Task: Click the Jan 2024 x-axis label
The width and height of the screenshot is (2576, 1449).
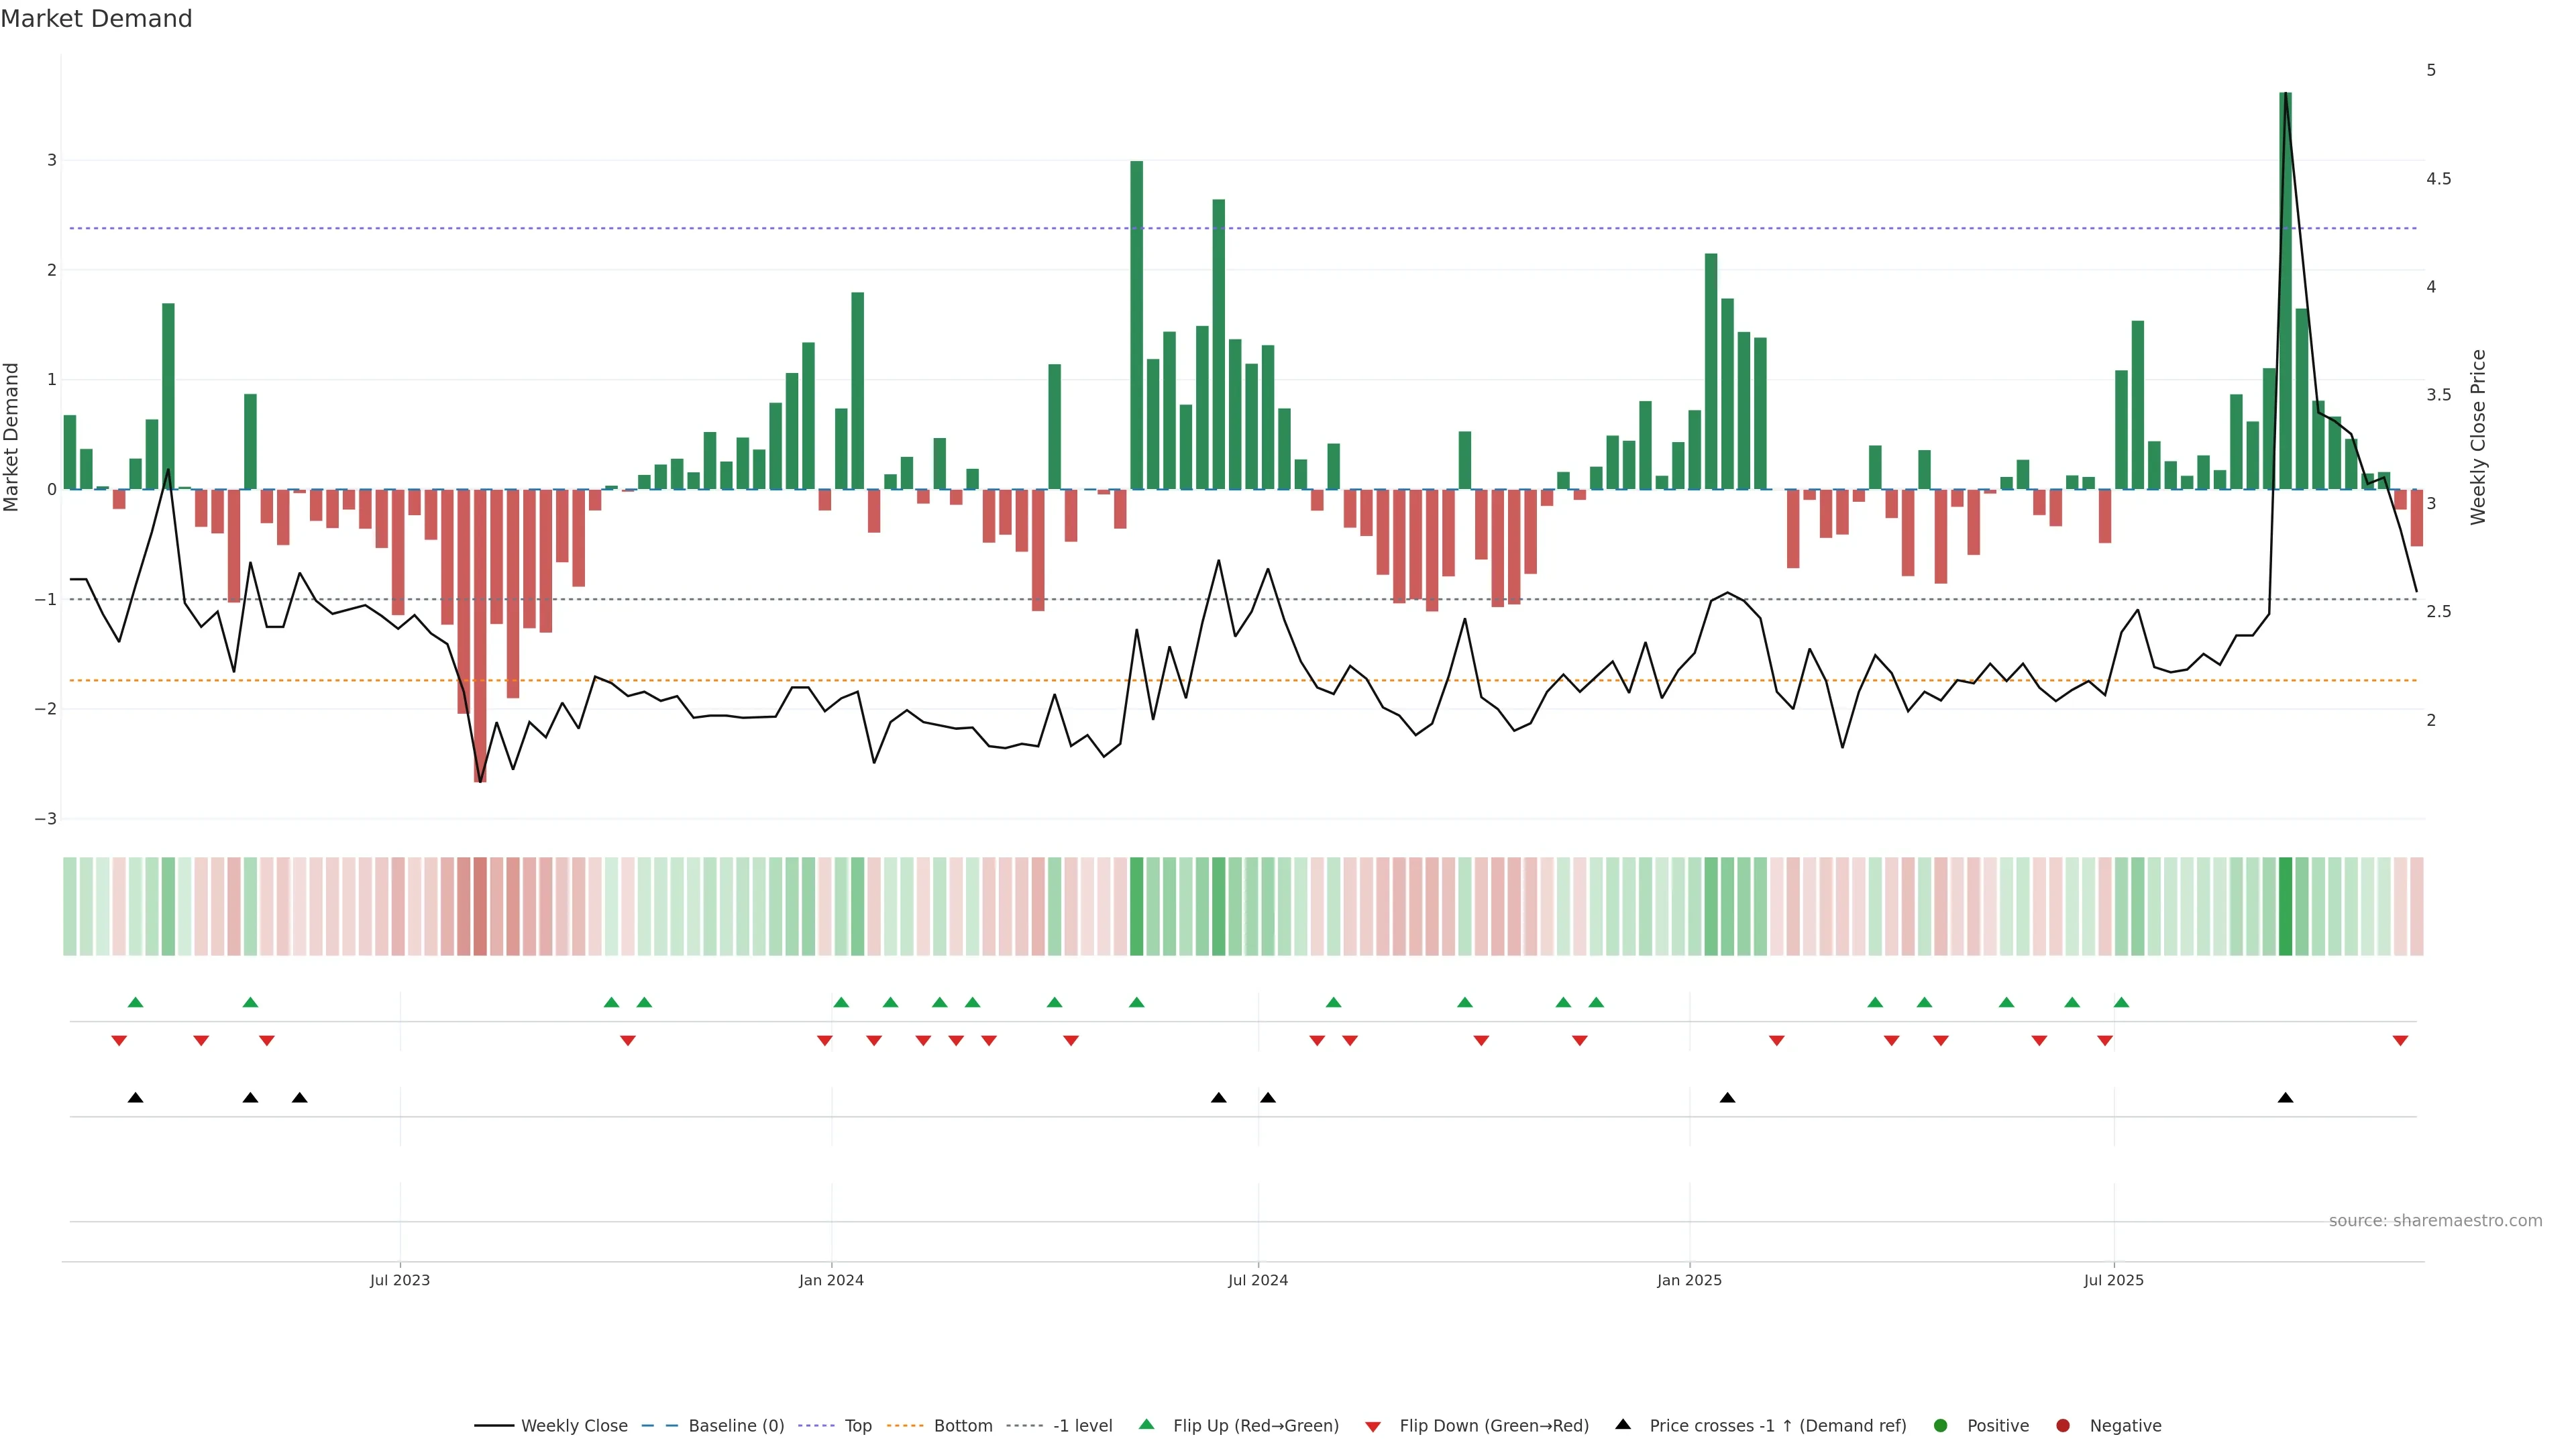Action: point(831,1280)
